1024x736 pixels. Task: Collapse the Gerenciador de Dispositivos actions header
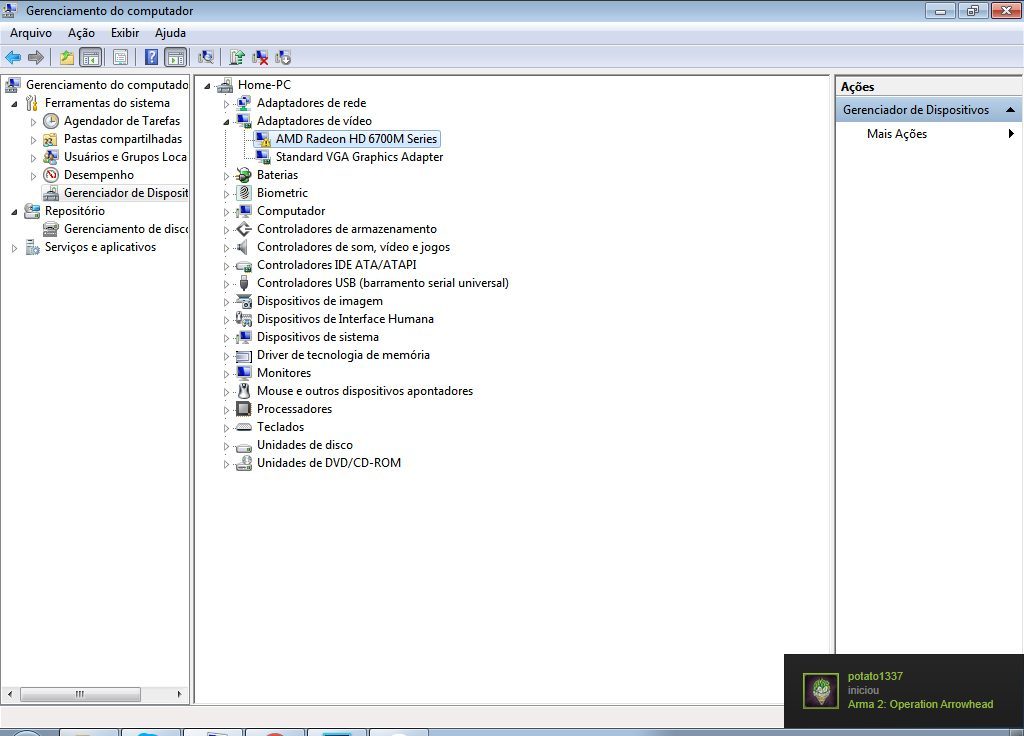tap(1010, 110)
